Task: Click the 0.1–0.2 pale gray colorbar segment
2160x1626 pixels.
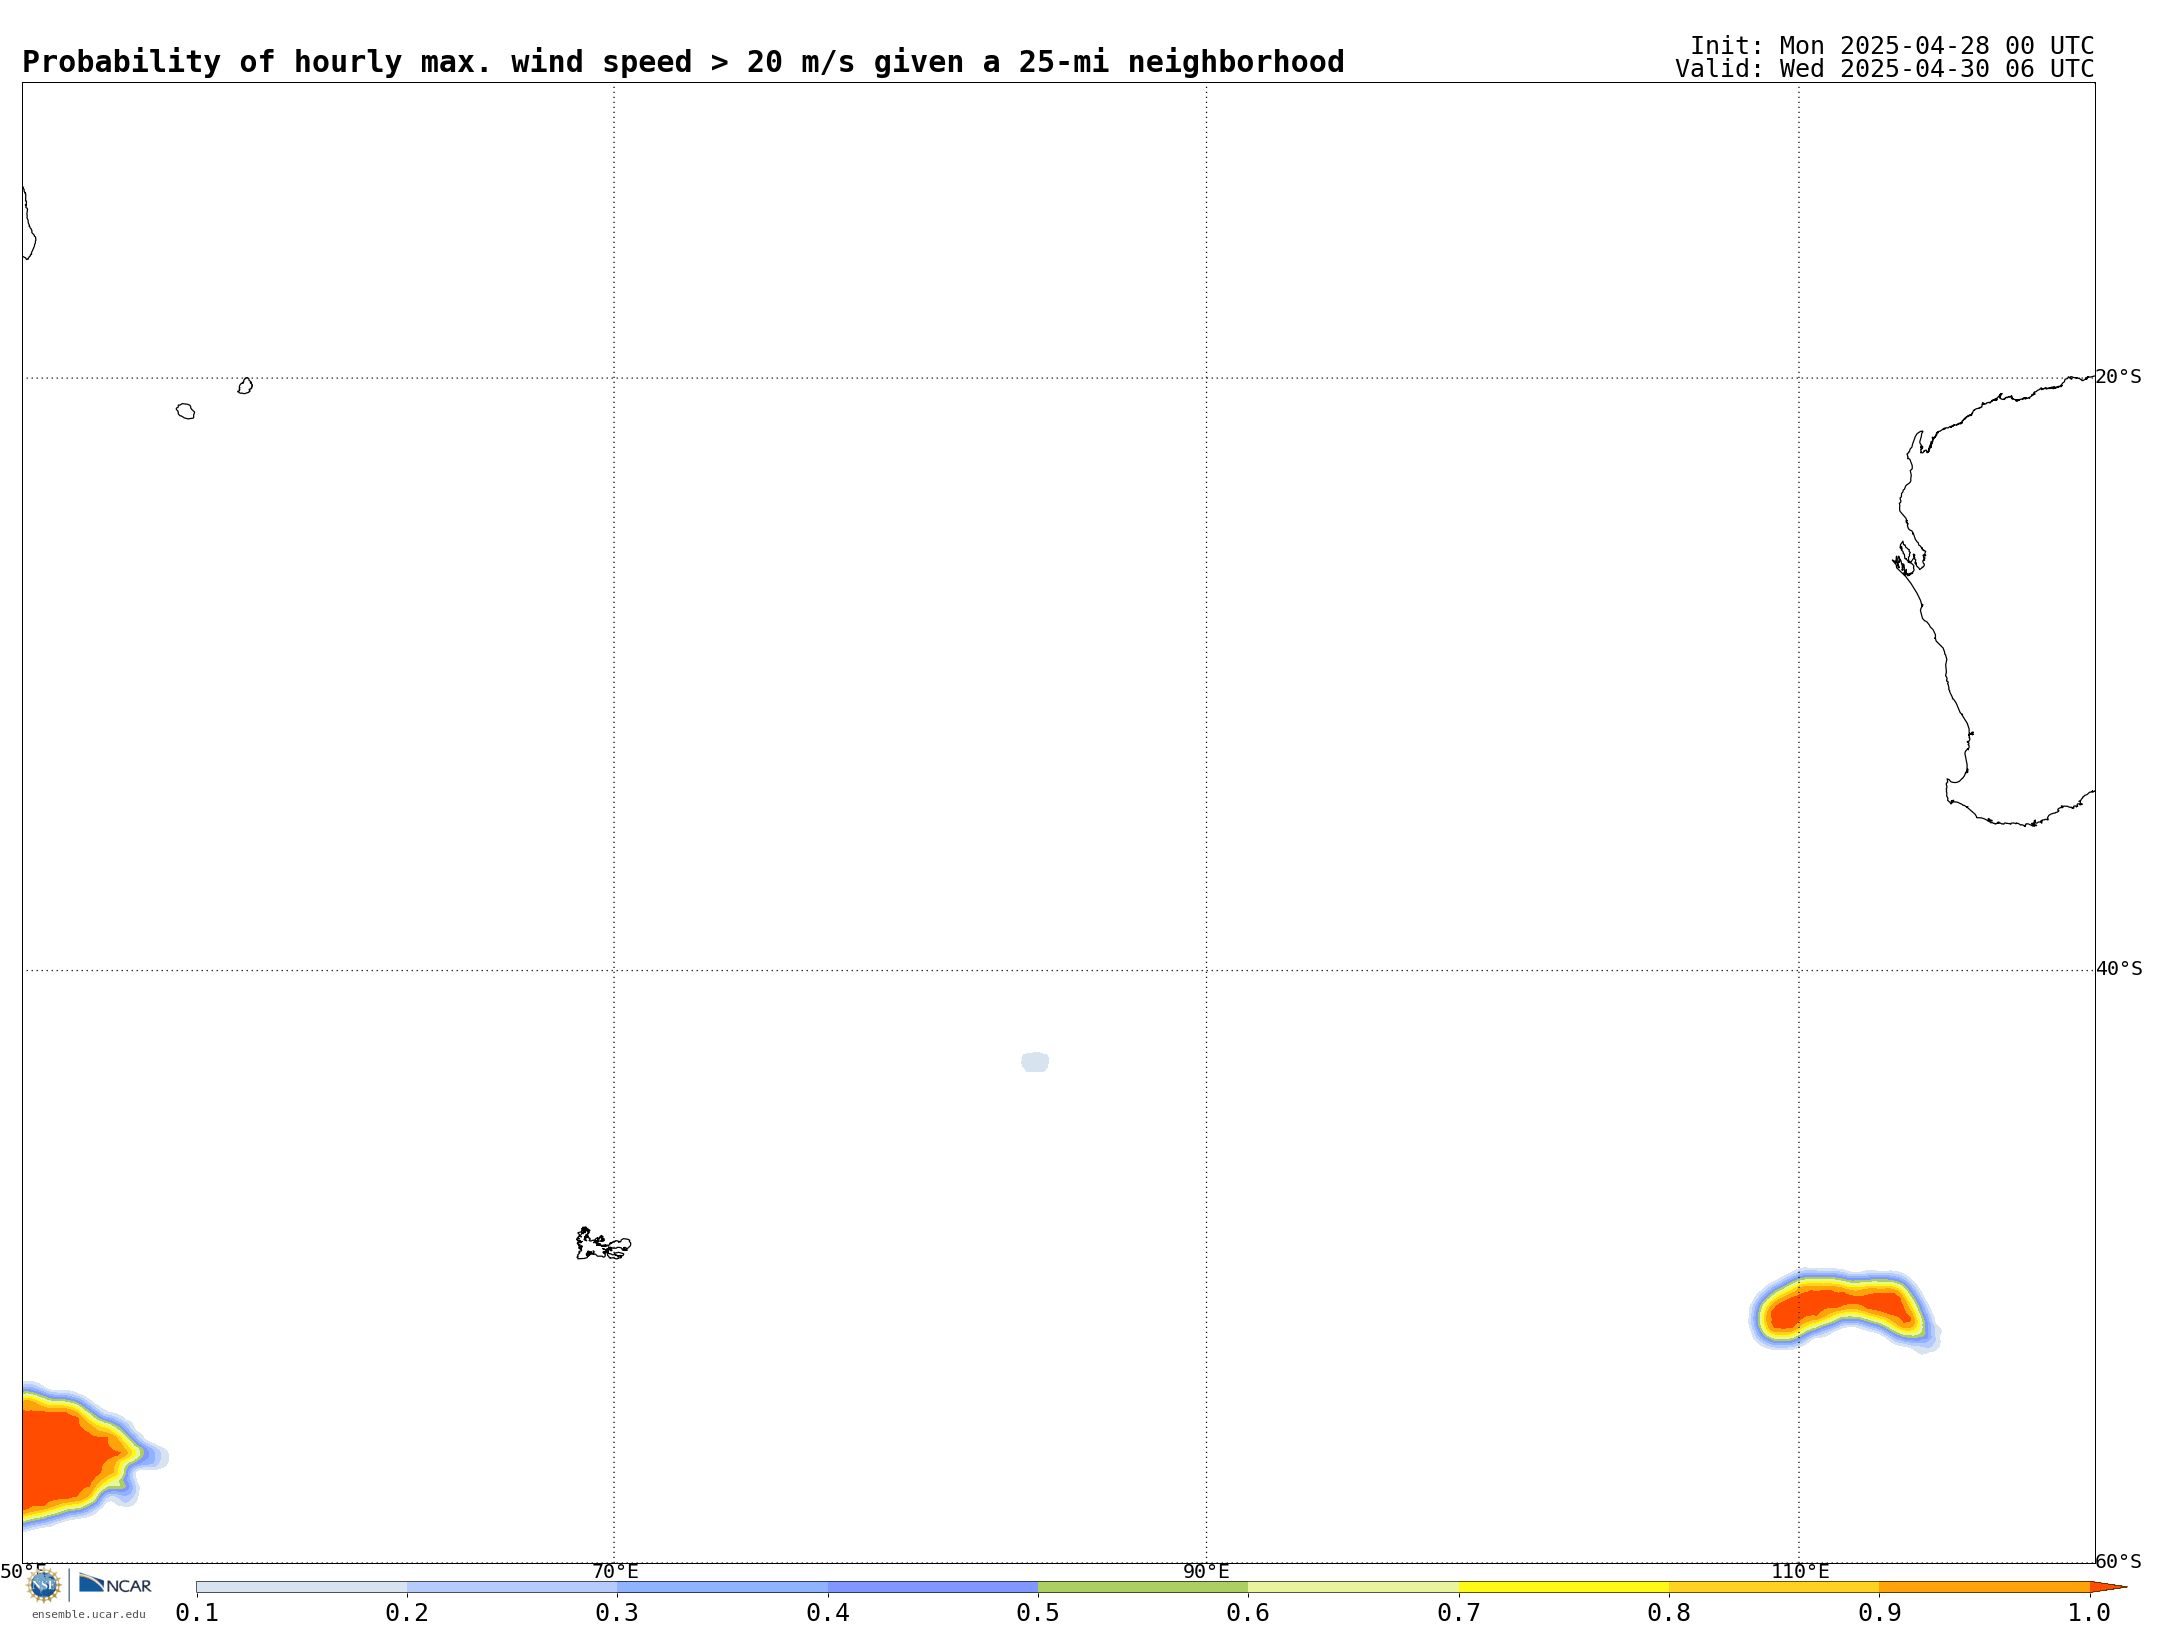Action: click(302, 1587)
